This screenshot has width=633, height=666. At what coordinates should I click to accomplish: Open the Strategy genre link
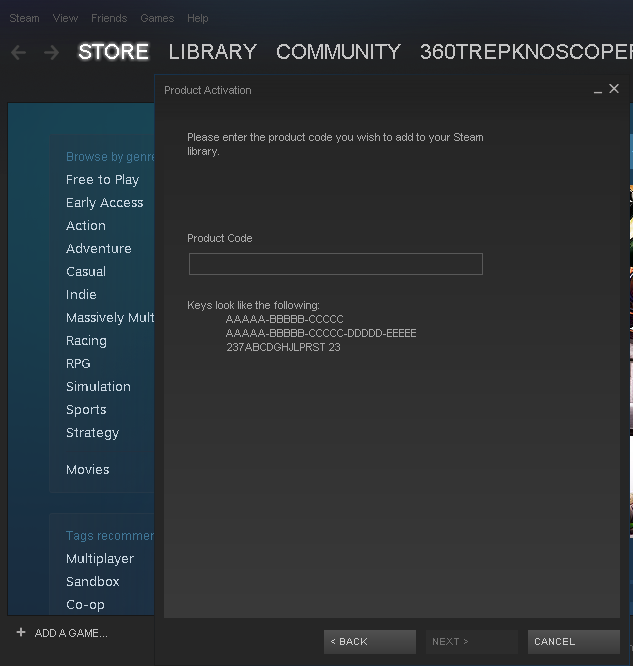point(92,433)
